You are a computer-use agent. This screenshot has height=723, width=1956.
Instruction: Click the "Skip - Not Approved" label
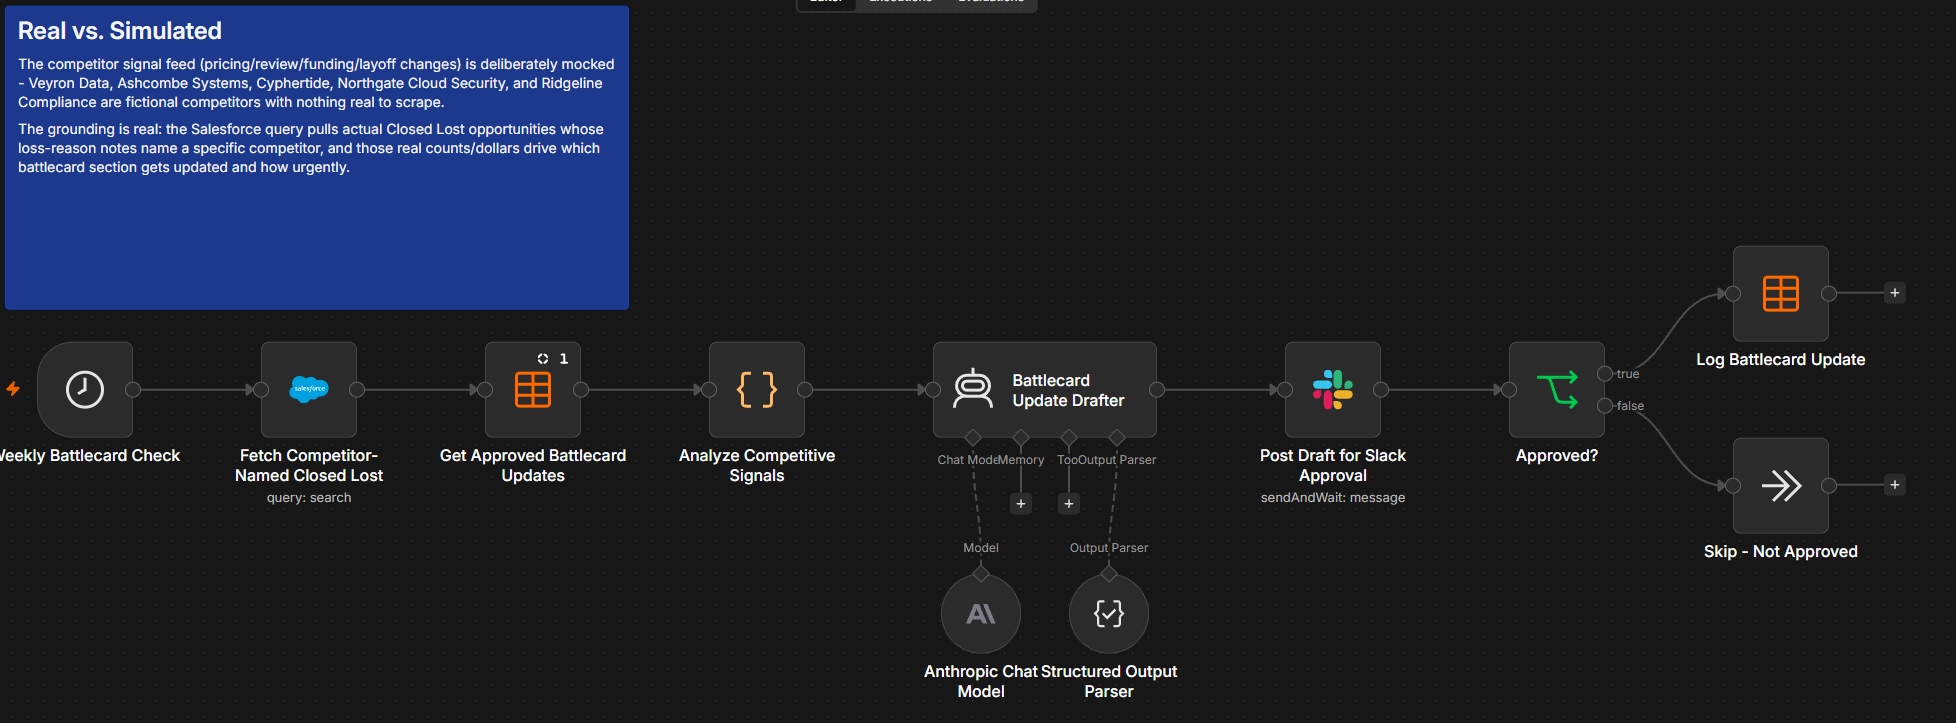click(x=1781, y=552)
